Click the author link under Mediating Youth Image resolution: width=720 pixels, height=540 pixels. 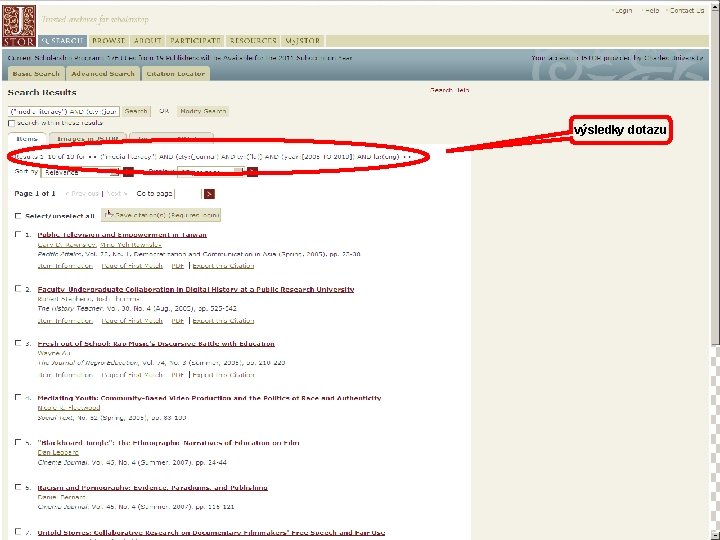click(x=69, y=408)
